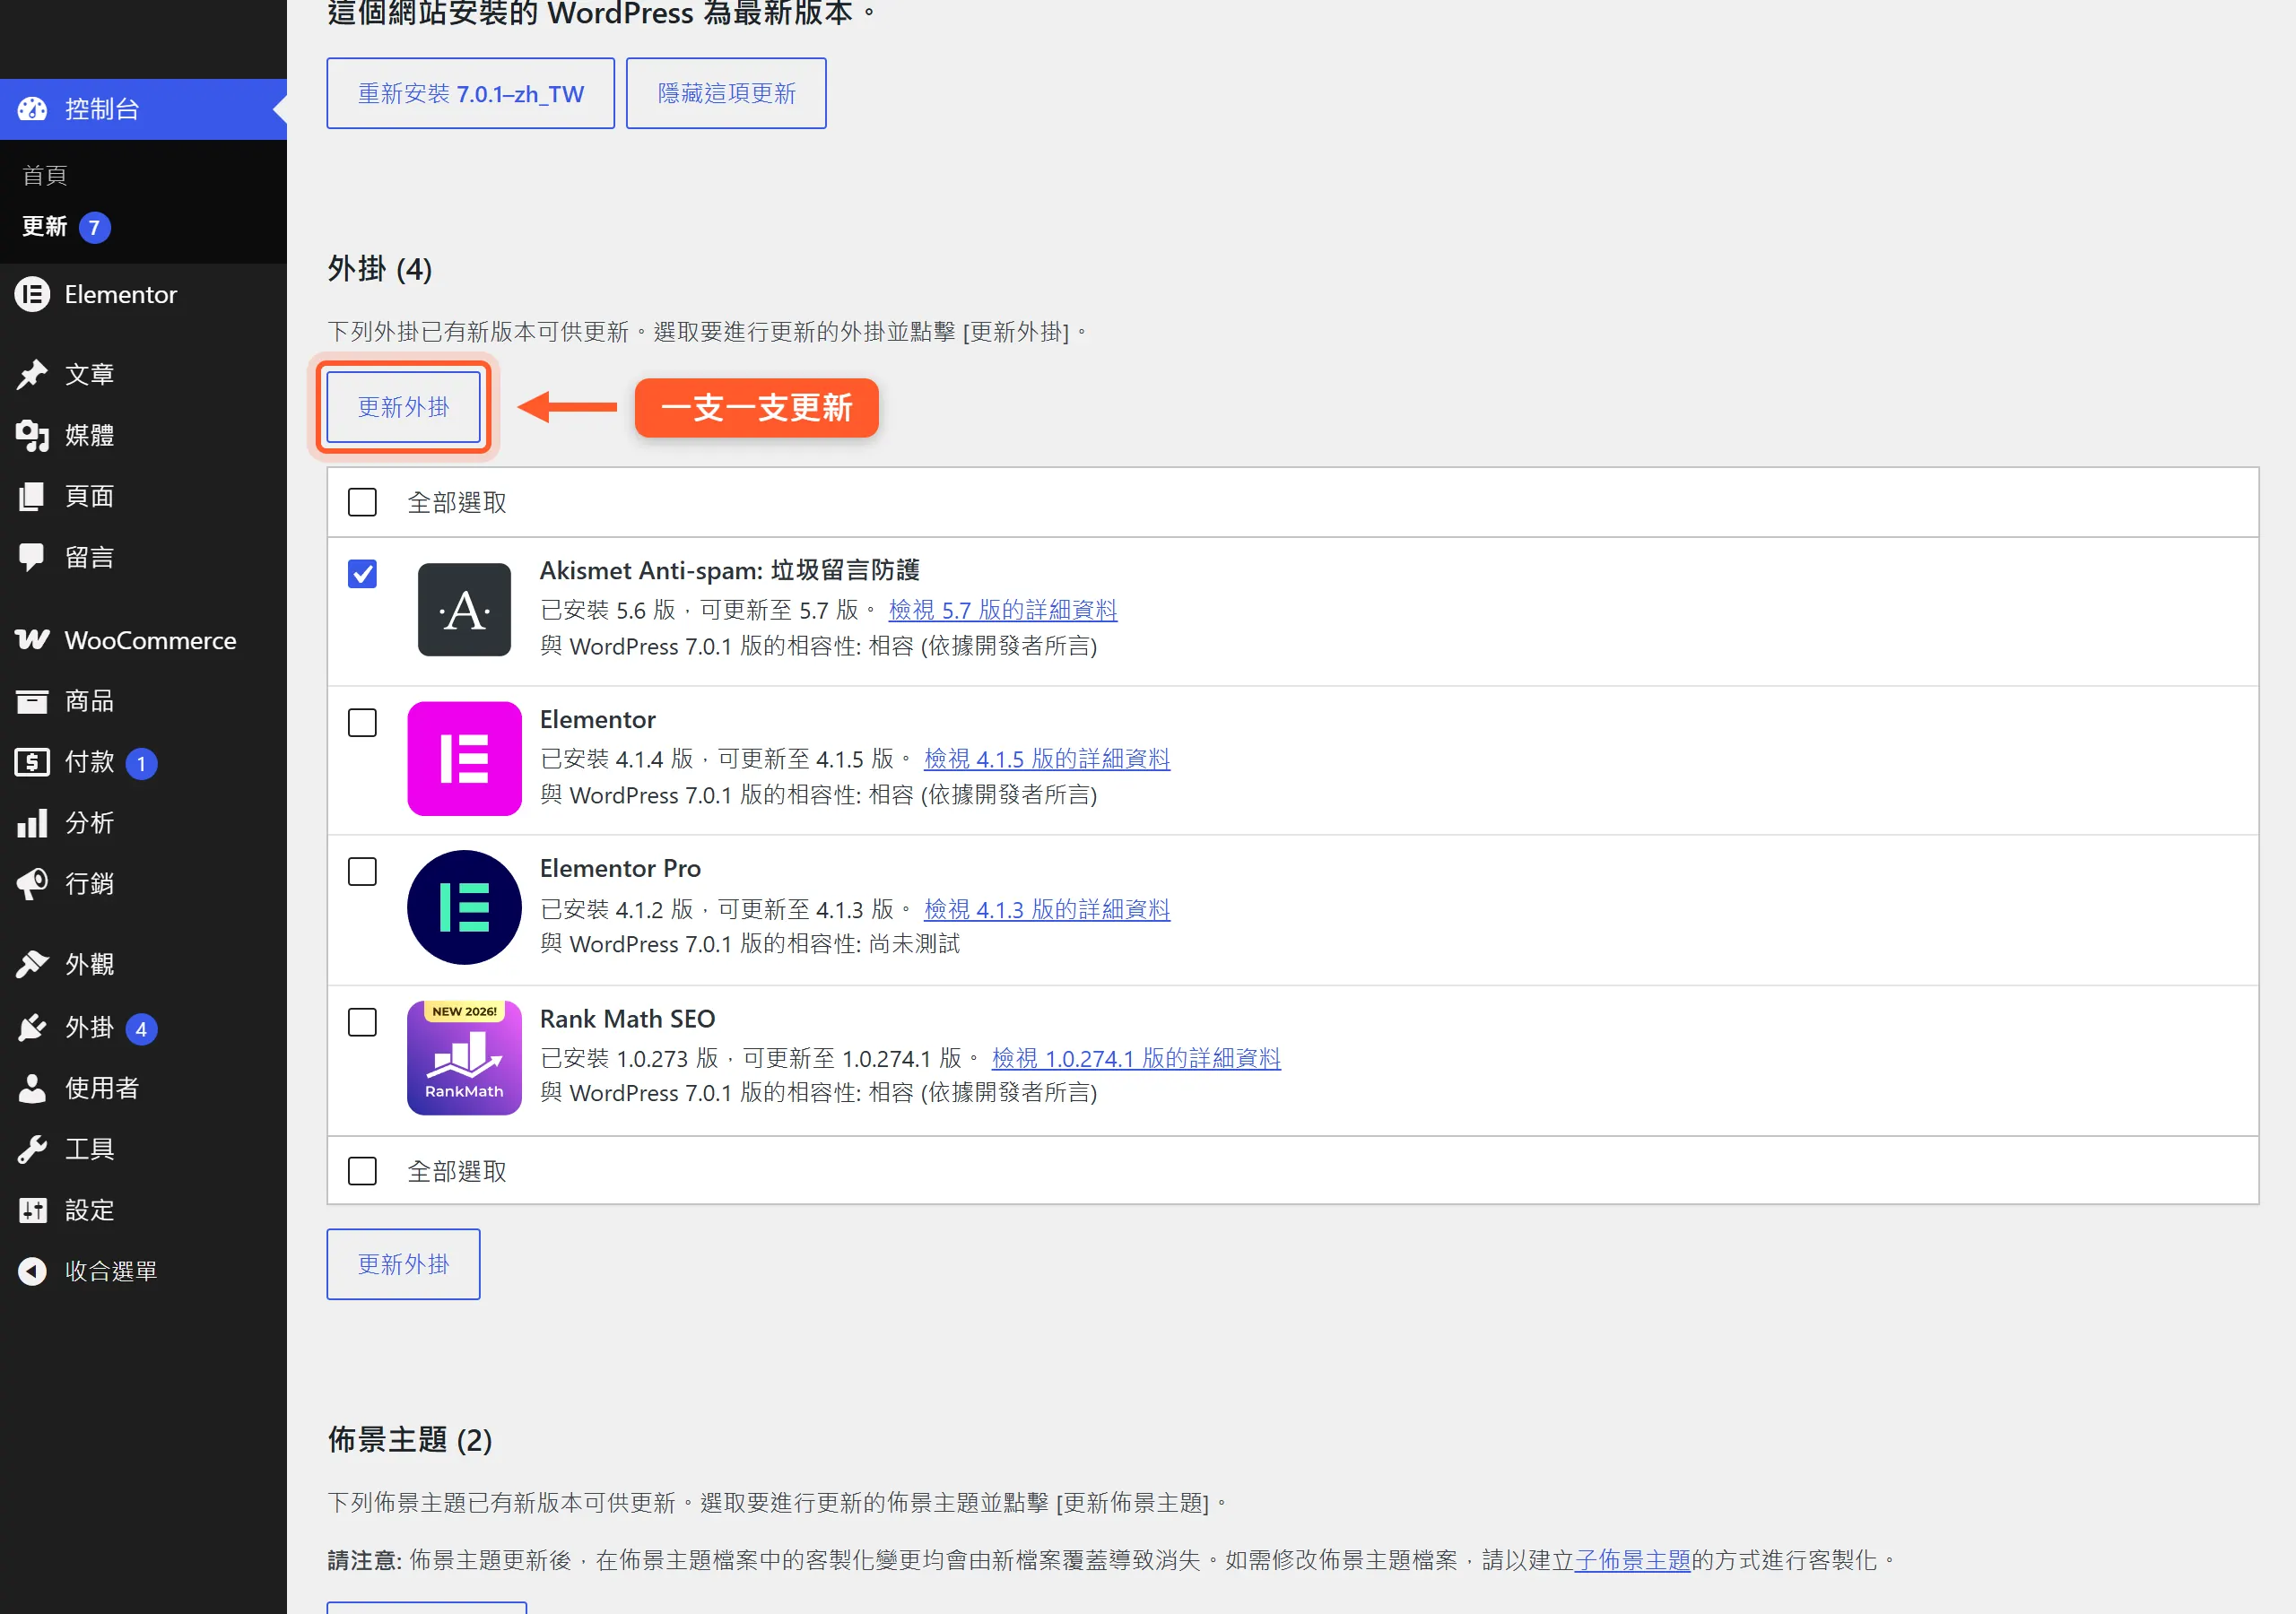
Task: Click the 收合選單 collapse arrow icon
Action: 32,1271
